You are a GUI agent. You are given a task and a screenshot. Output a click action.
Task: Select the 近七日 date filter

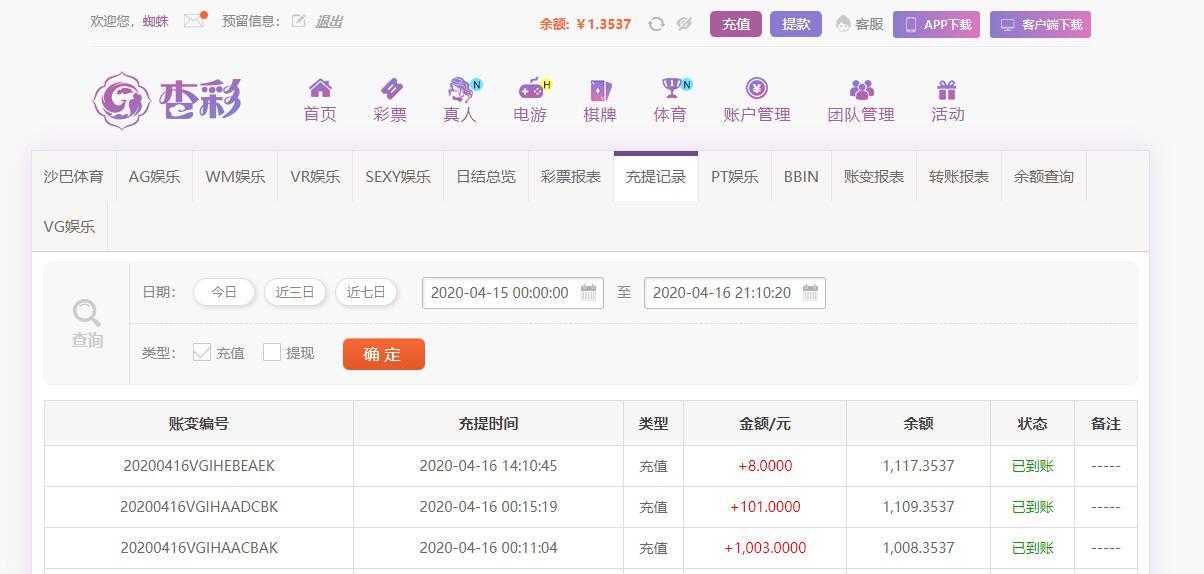[x=366, y=292]
